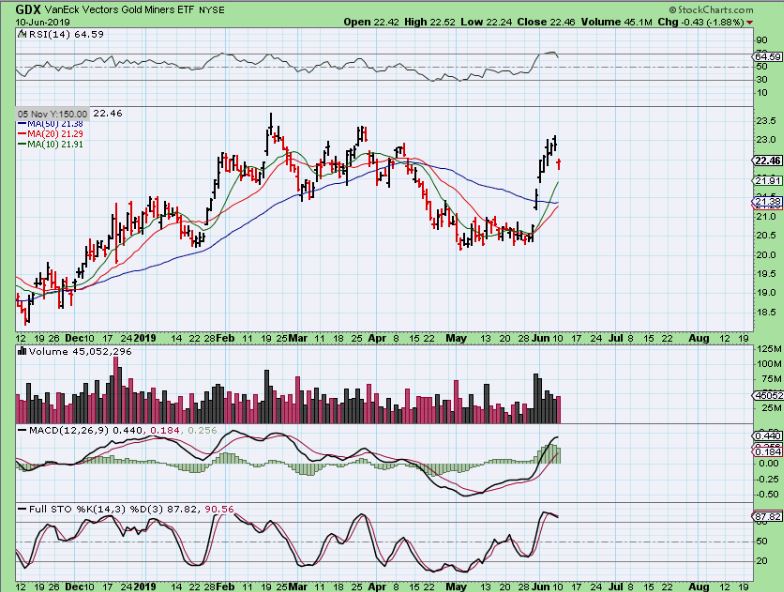Click the -0.25 MACD axis label
Image resolution: width=784 pixels, height=592 pixels.
pyautogui.click(x=768, y=479)
